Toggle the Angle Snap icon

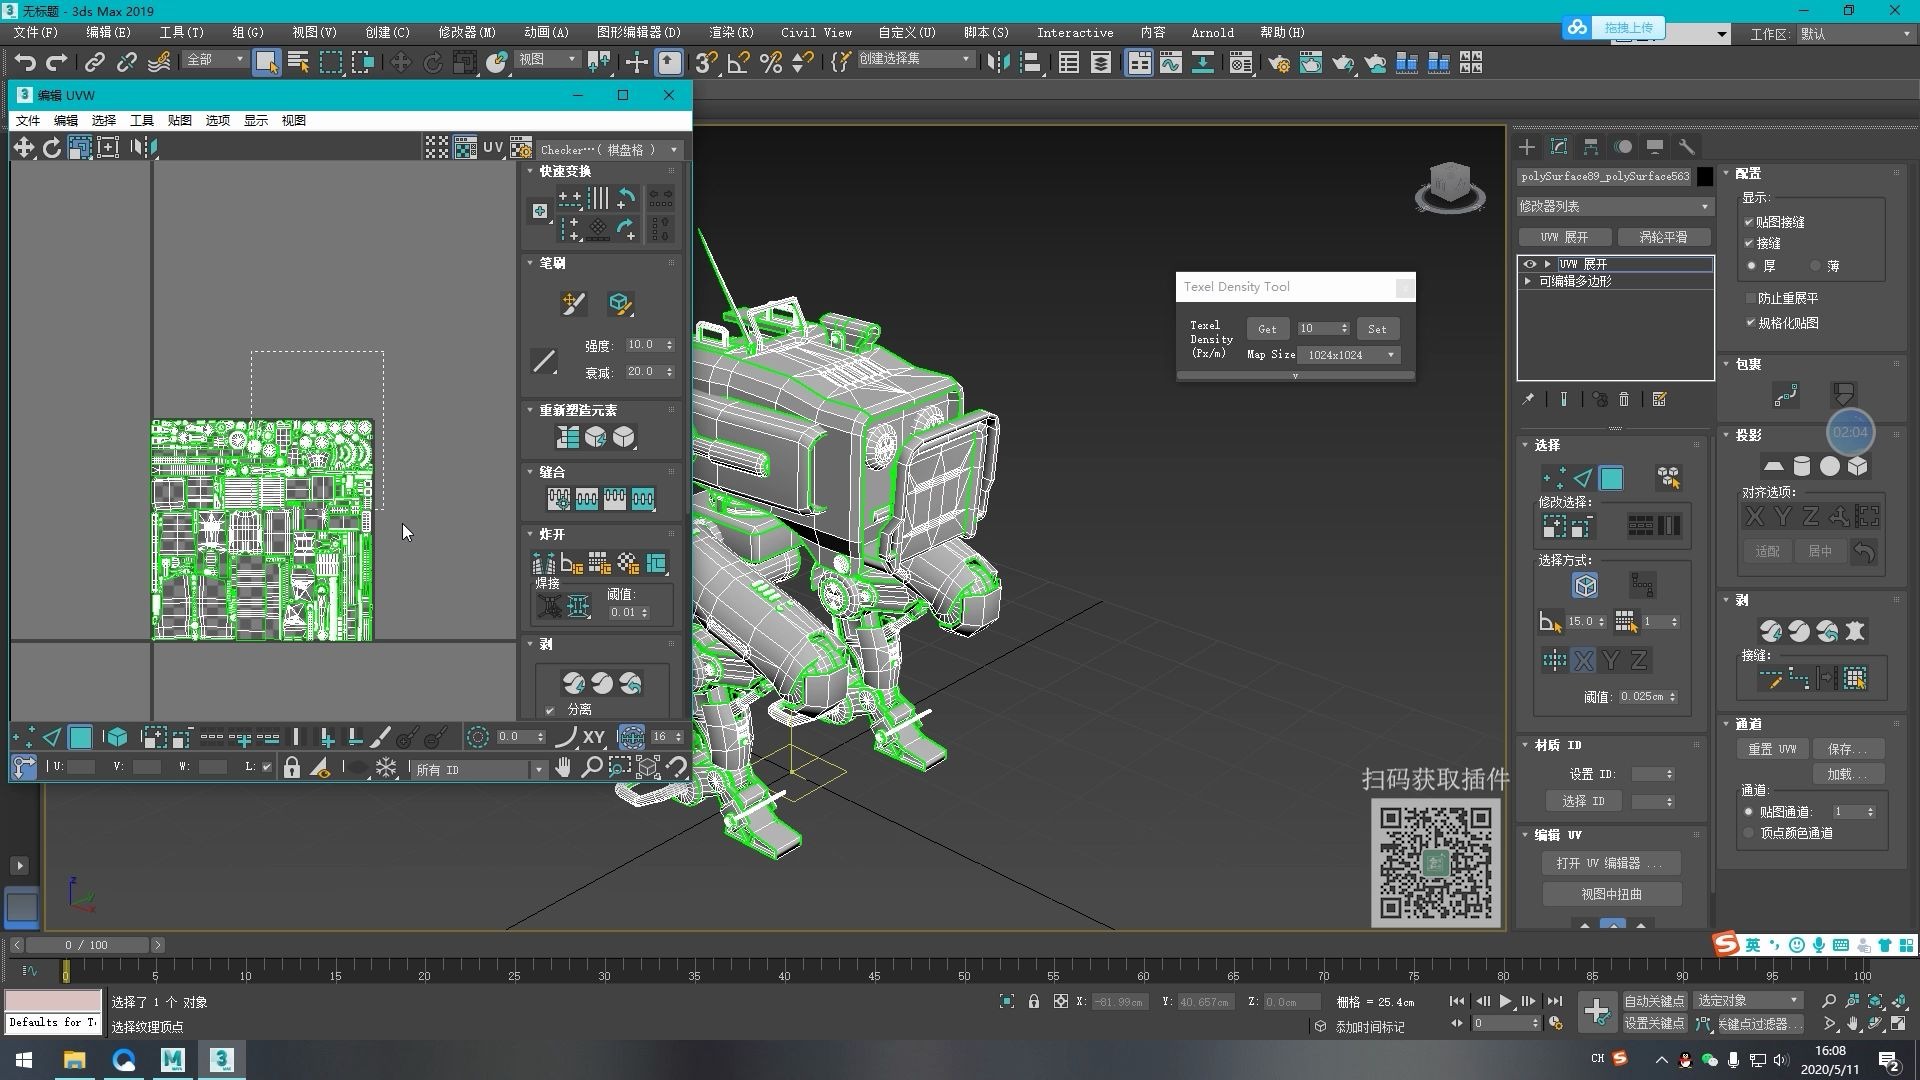pos(739,63)
